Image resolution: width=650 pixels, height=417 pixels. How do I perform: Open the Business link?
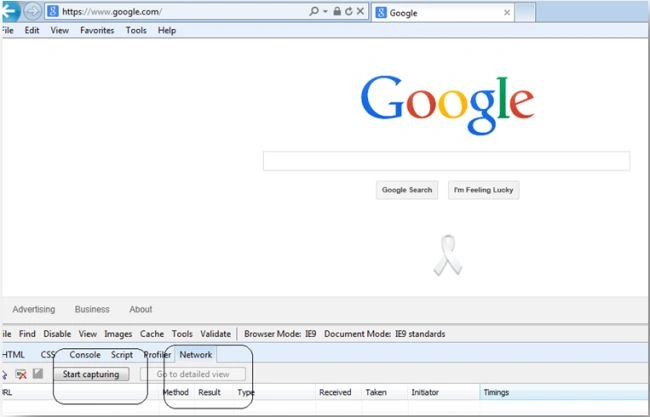coord(92,309)
